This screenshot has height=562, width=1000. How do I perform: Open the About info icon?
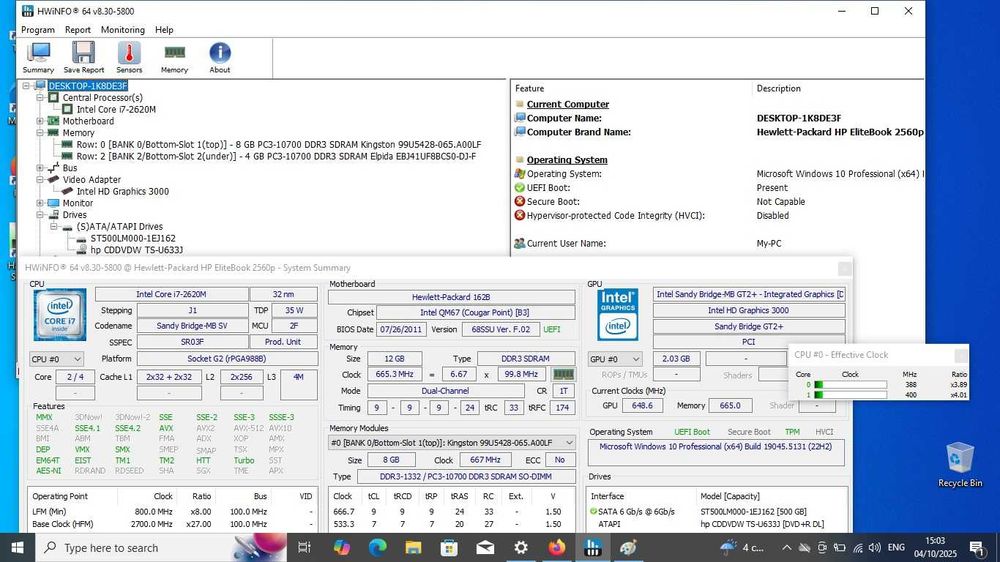pos(219,57)
